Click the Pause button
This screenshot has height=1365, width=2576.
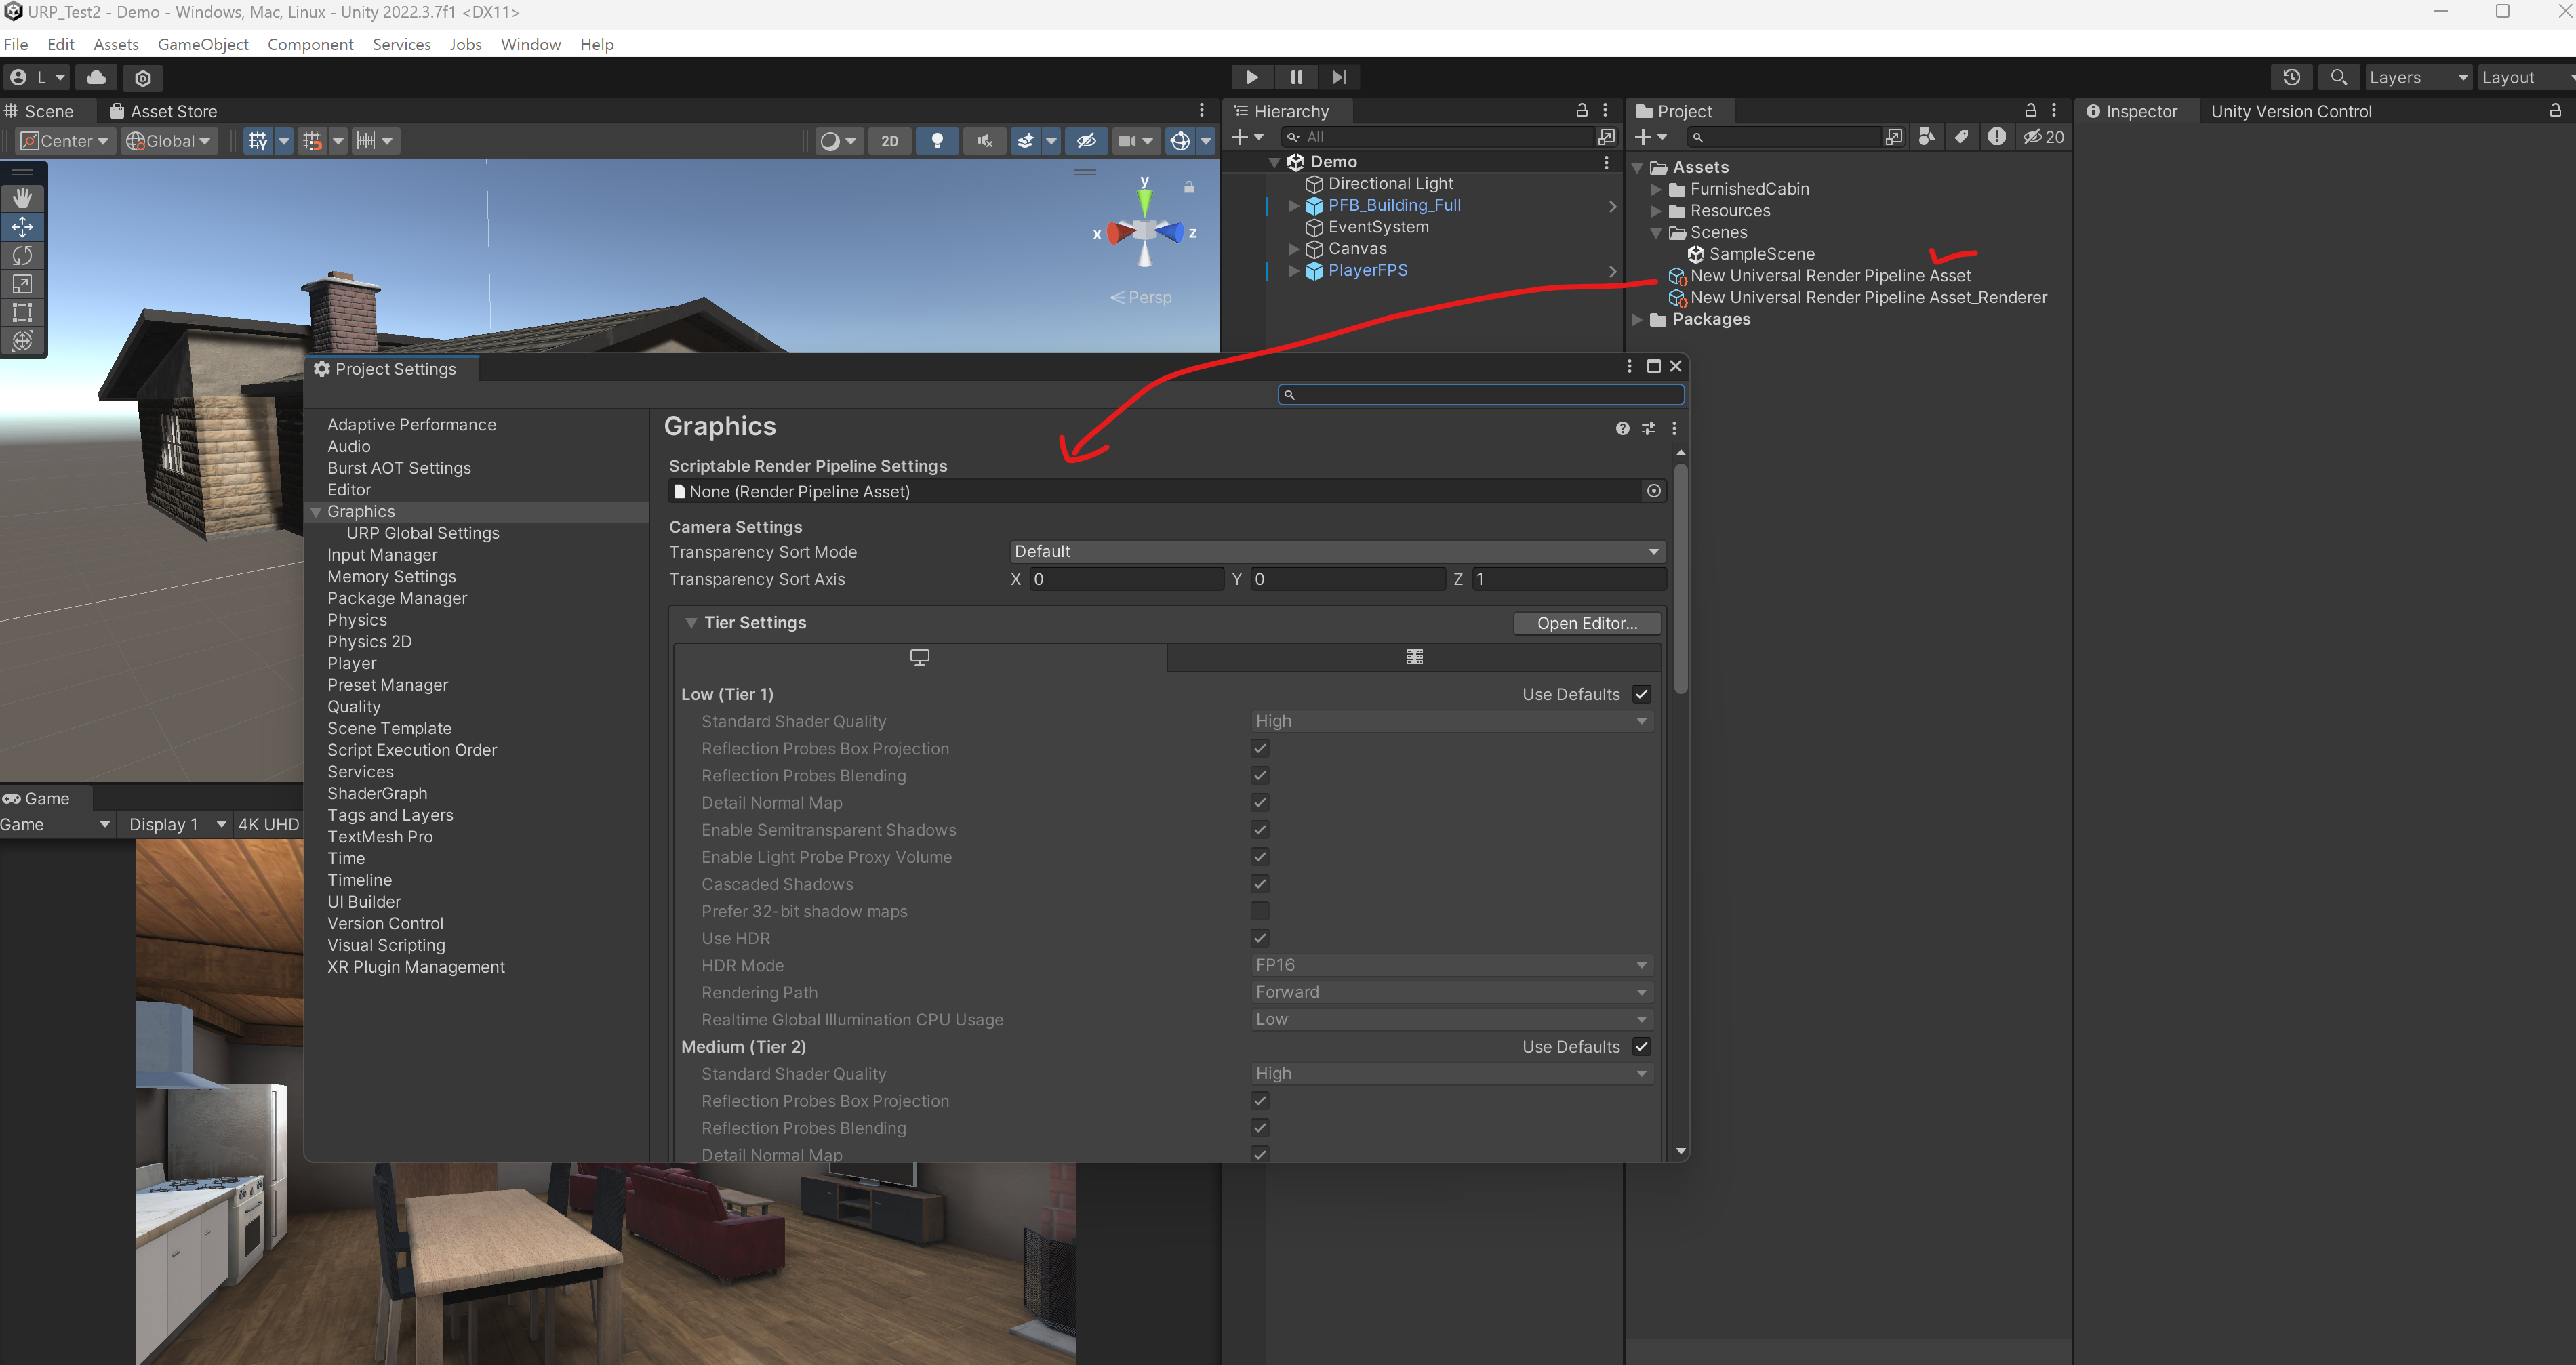1296,77
